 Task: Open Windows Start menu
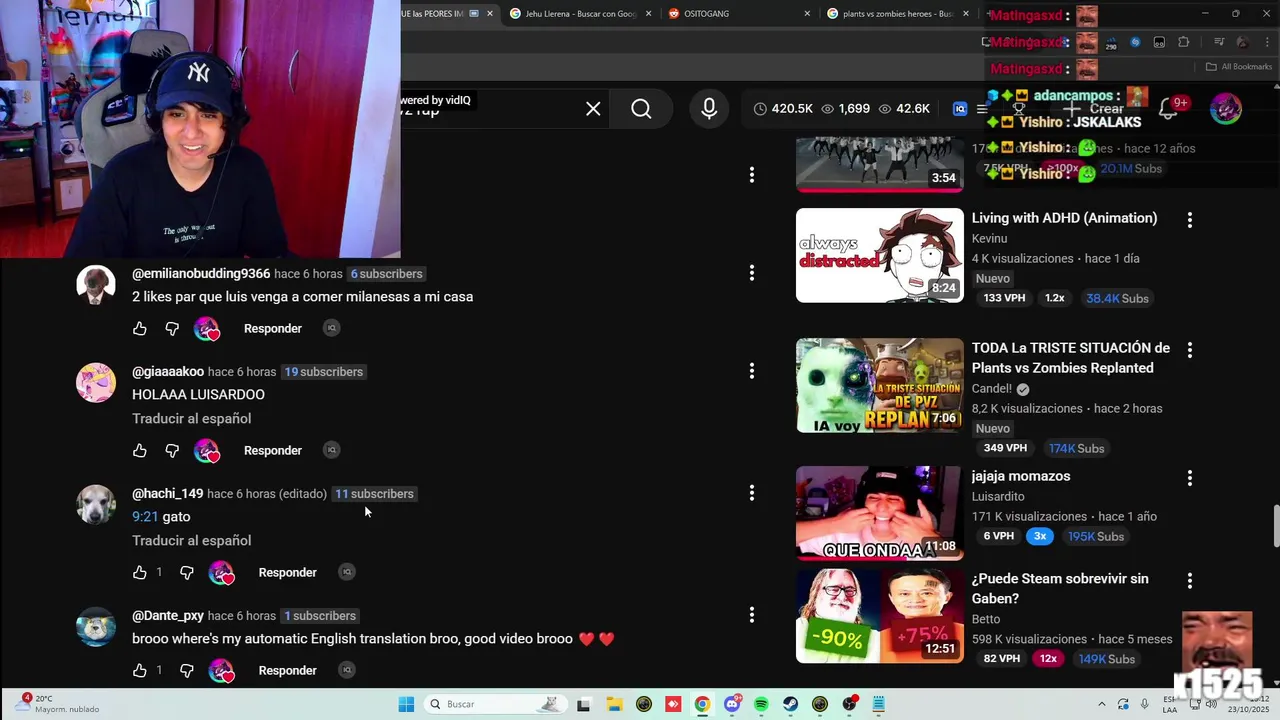406,704
